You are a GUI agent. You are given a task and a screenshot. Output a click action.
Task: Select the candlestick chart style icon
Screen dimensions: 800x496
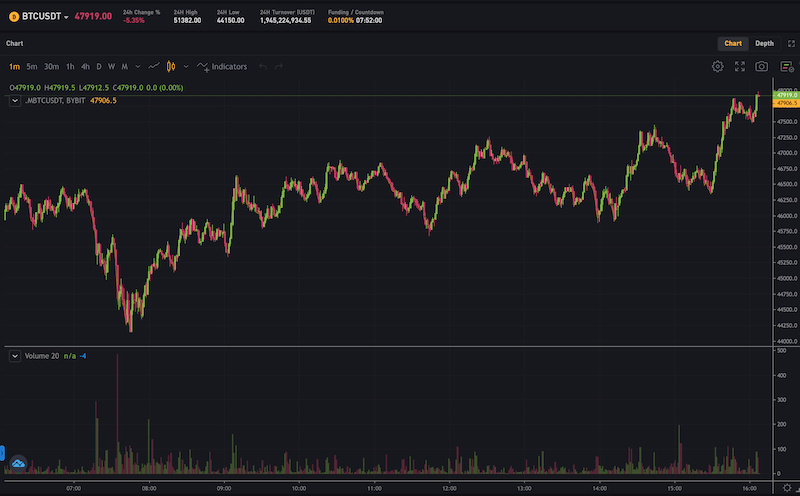coord(171,66)
